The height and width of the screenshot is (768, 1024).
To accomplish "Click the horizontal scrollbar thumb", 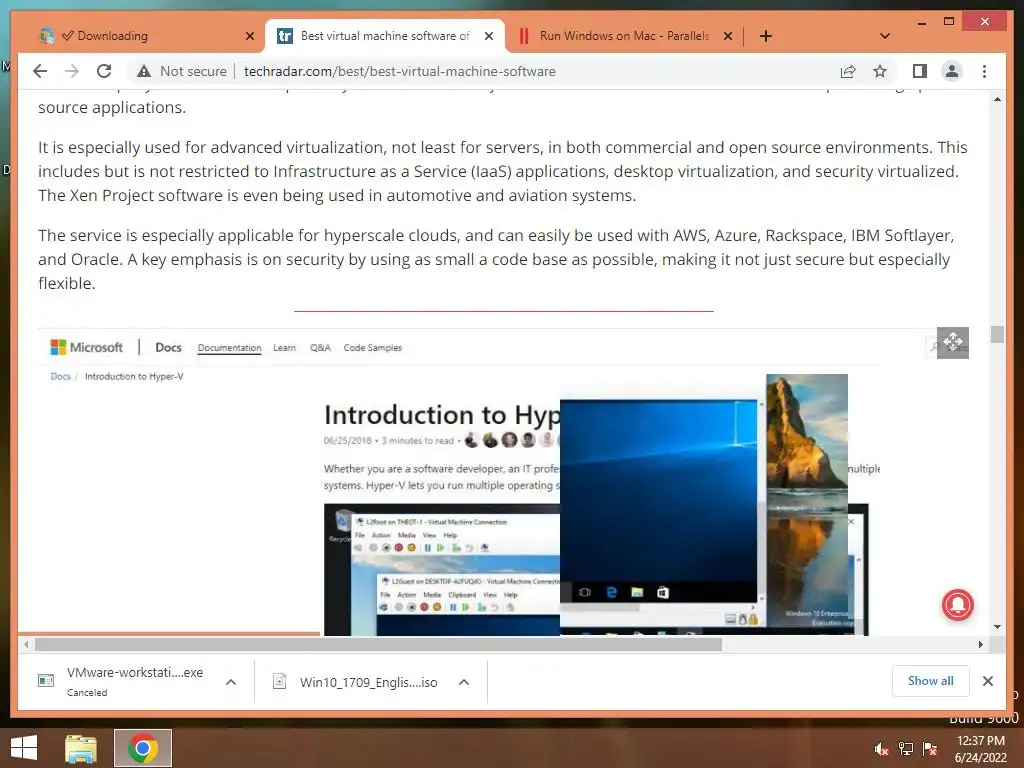I will pos(378,645).
